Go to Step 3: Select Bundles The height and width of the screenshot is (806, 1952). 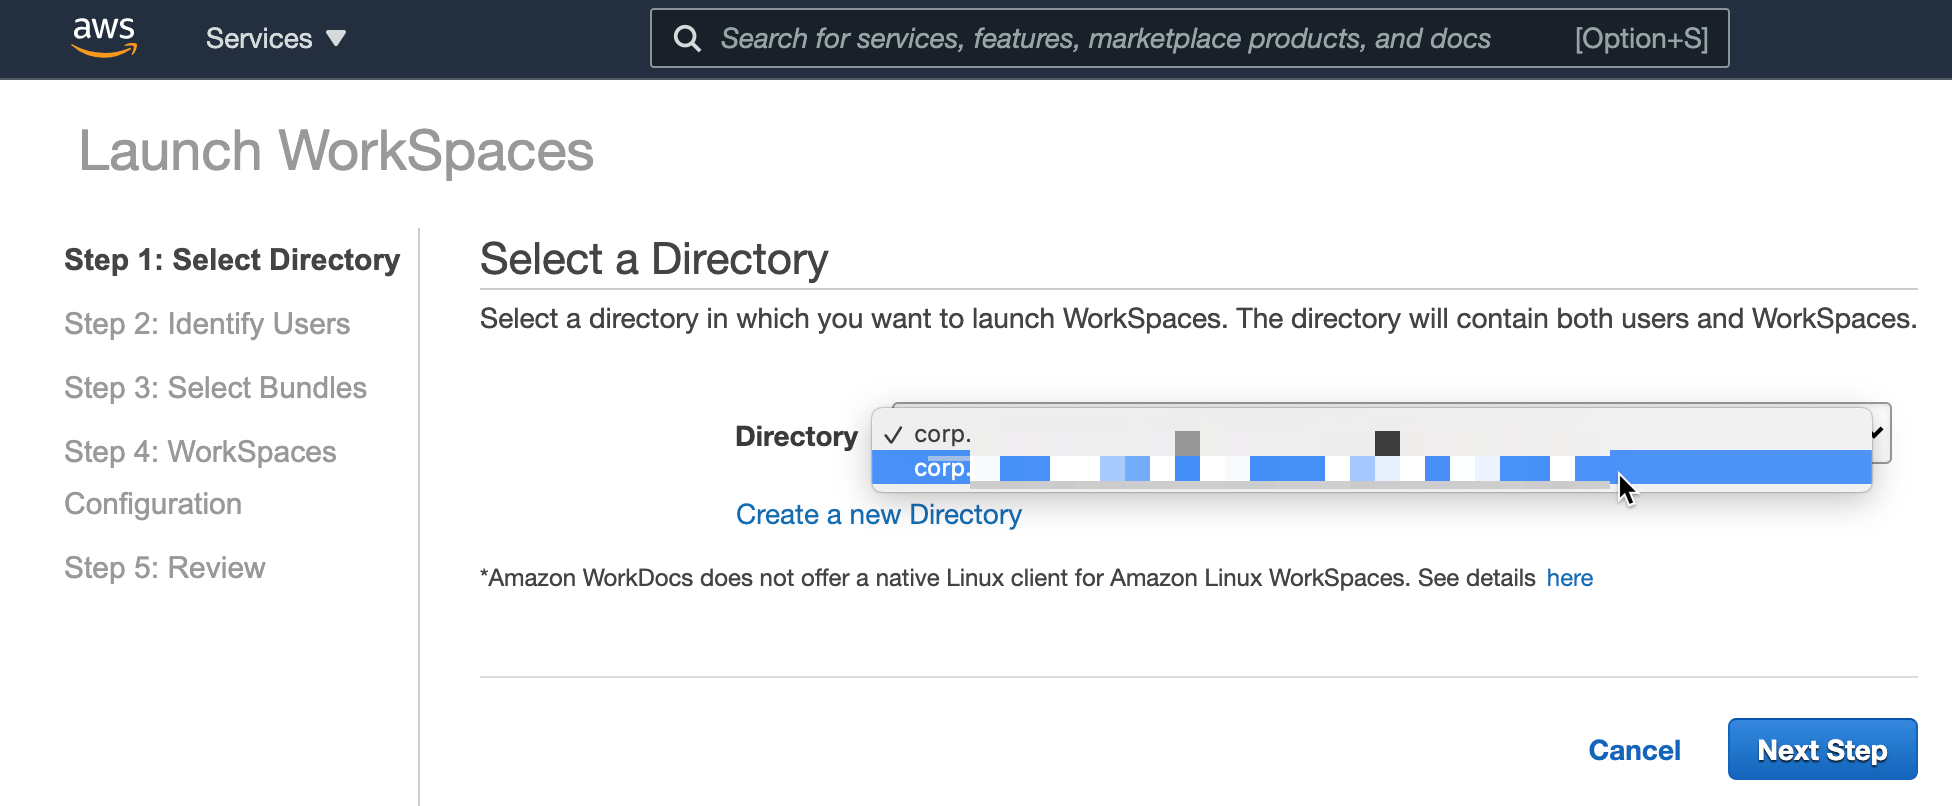tap(215, 388)
